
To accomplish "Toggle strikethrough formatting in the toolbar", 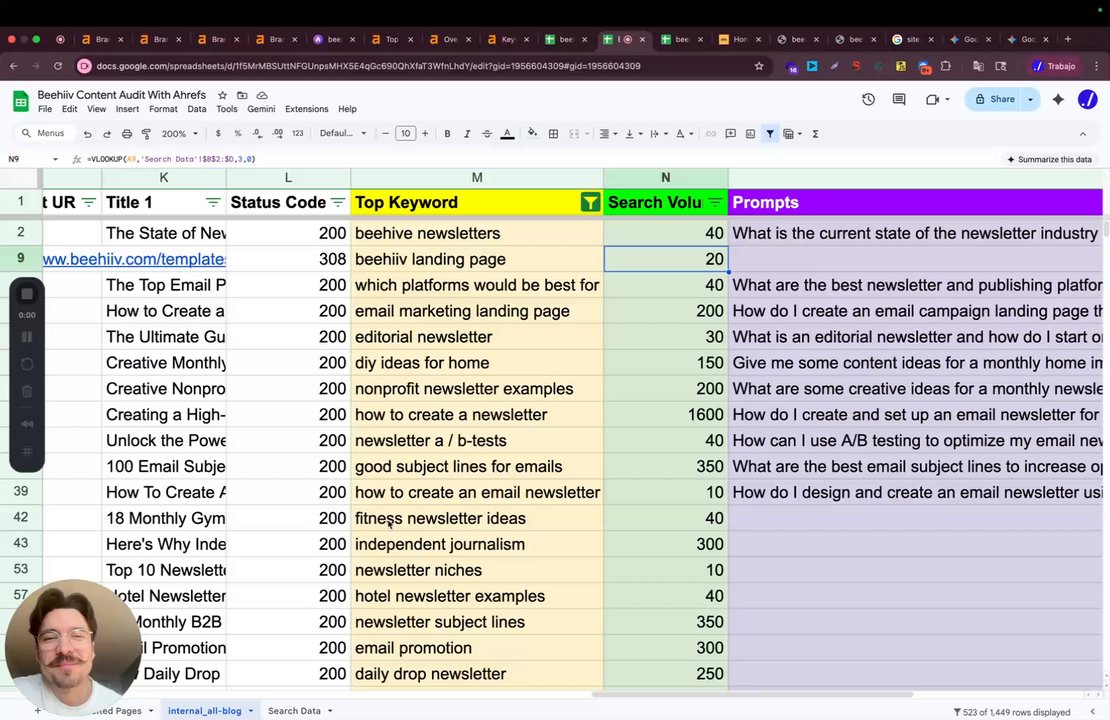I will point(487,134).
